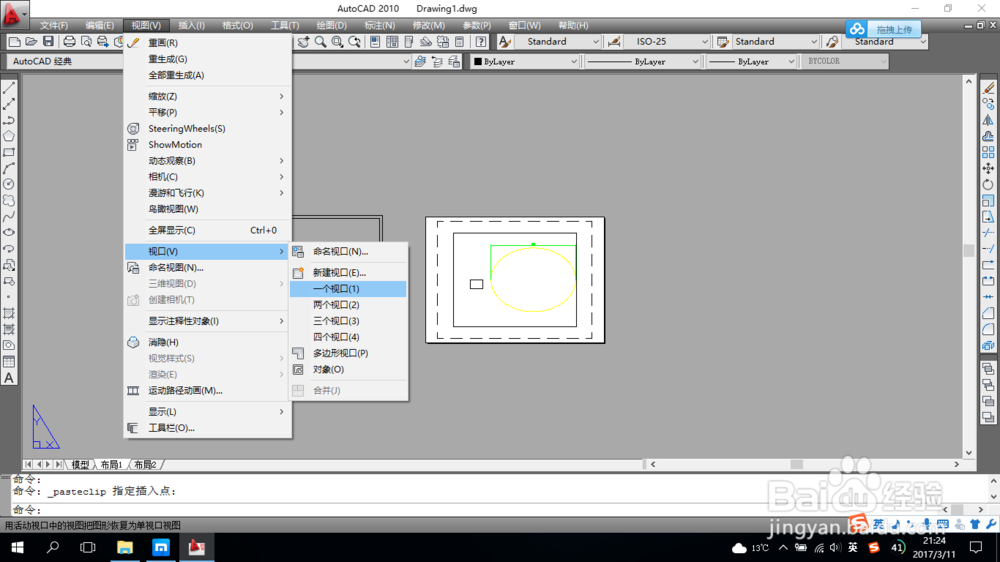Select the Erase modify tool
Screen dimensions: 1000x562
(x=988, y=88)
